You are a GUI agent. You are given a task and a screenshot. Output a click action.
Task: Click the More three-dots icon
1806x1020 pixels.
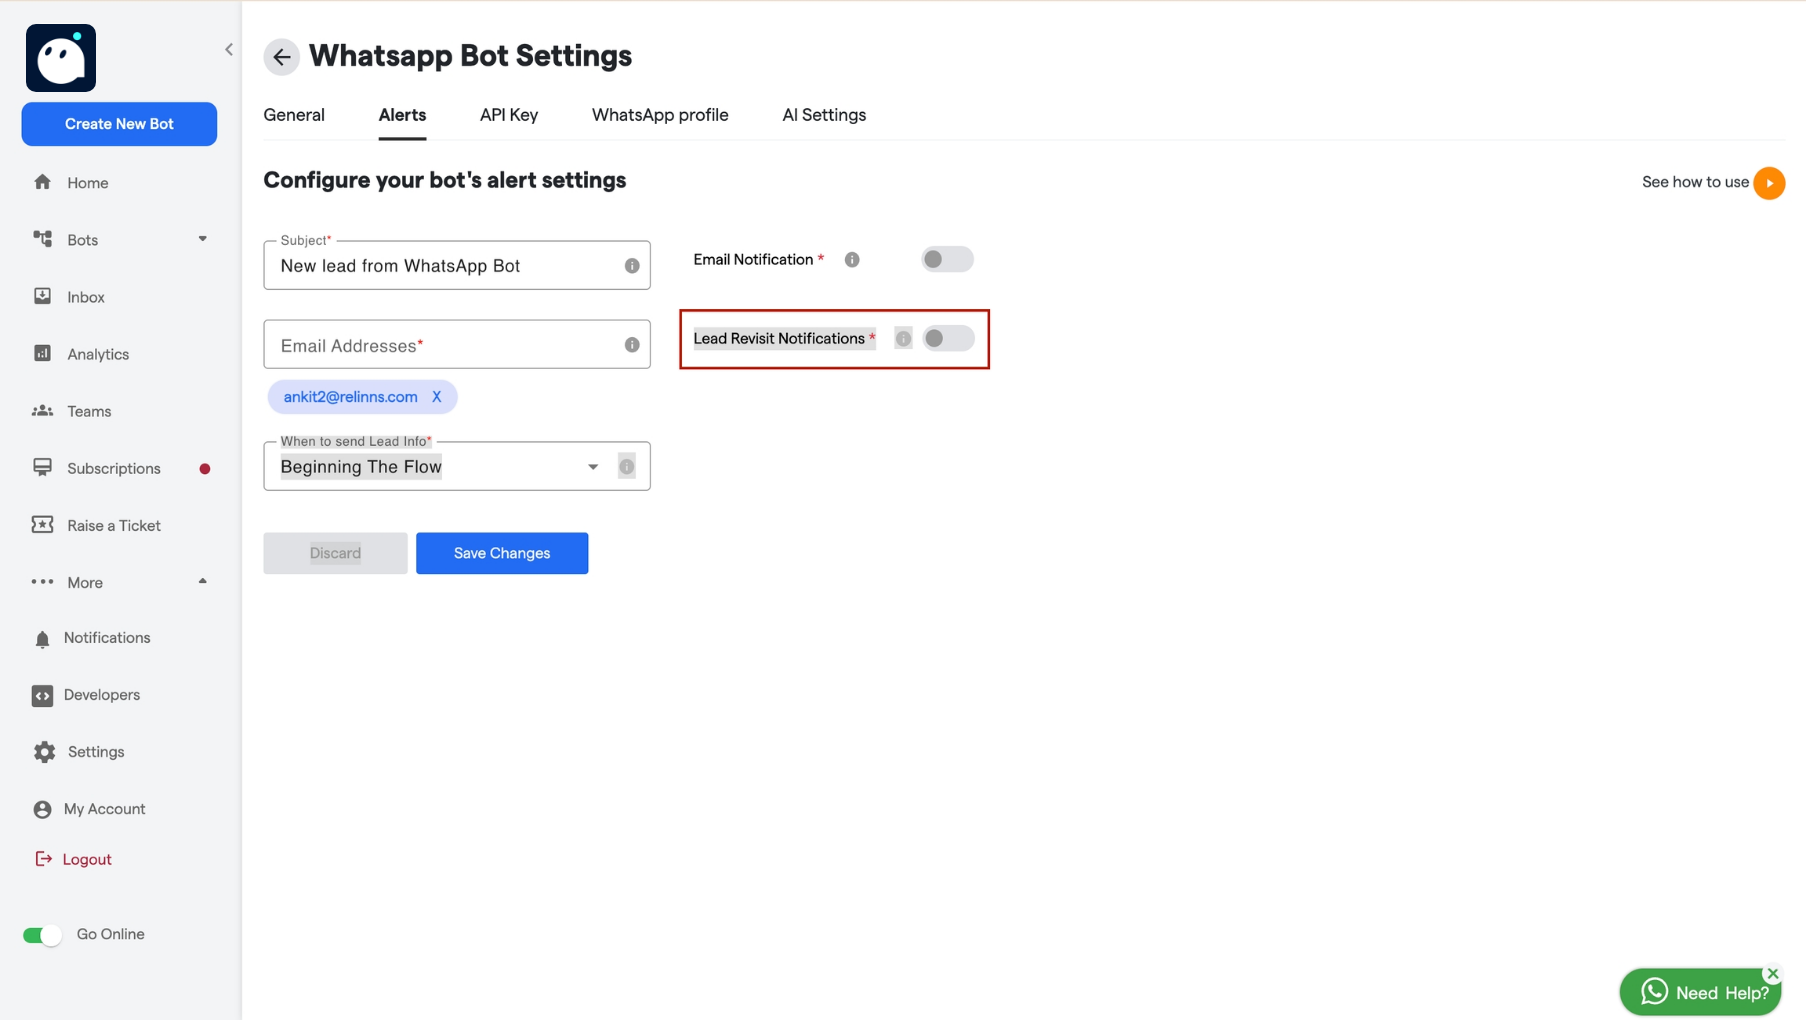click(42, 582)
